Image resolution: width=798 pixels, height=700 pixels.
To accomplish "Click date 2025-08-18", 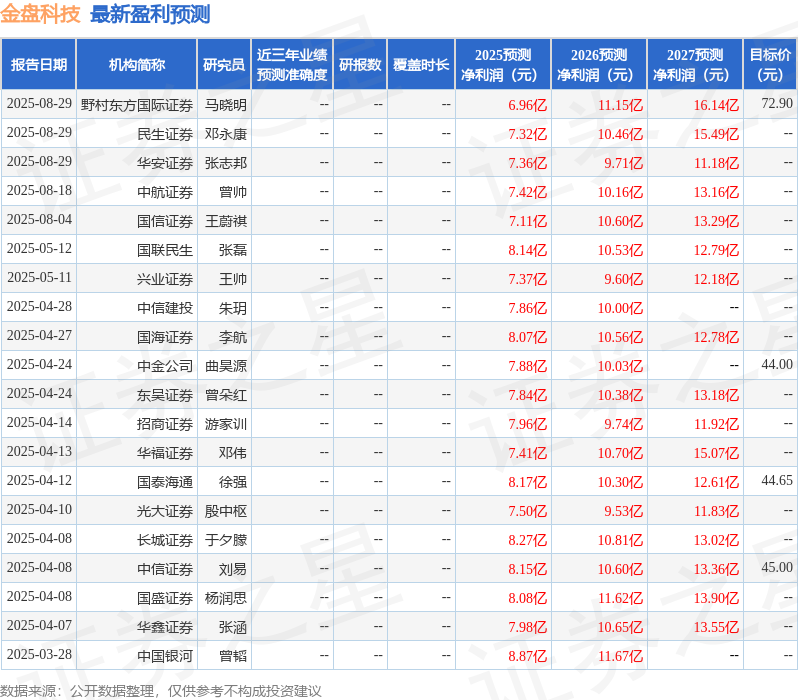I will coord(39,191).
